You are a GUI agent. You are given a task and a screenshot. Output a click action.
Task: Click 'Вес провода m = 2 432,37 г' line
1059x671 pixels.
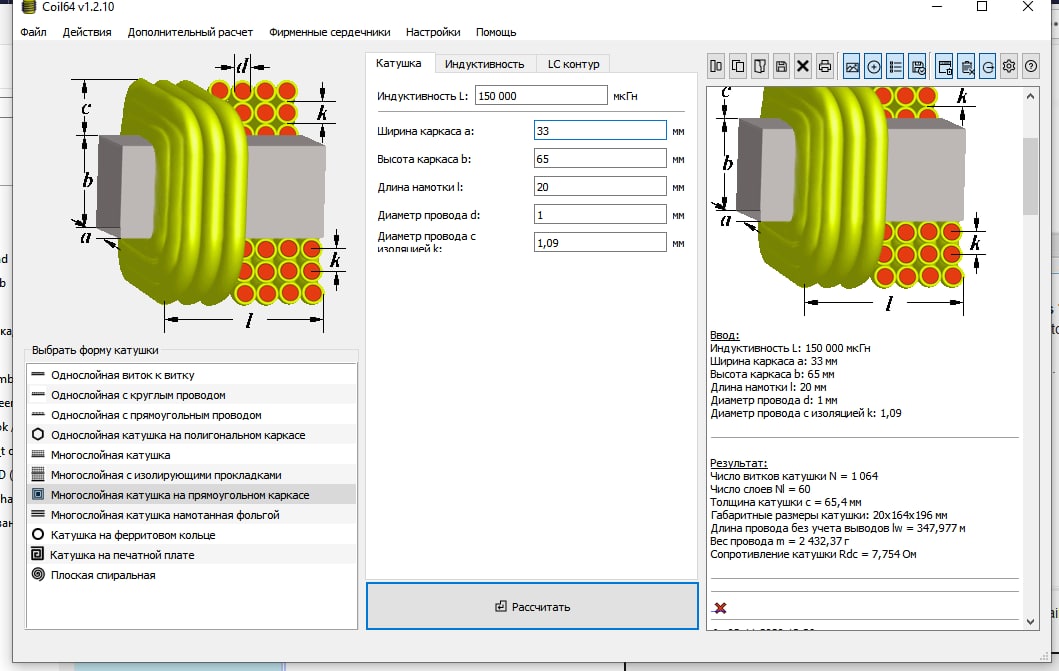779,541
